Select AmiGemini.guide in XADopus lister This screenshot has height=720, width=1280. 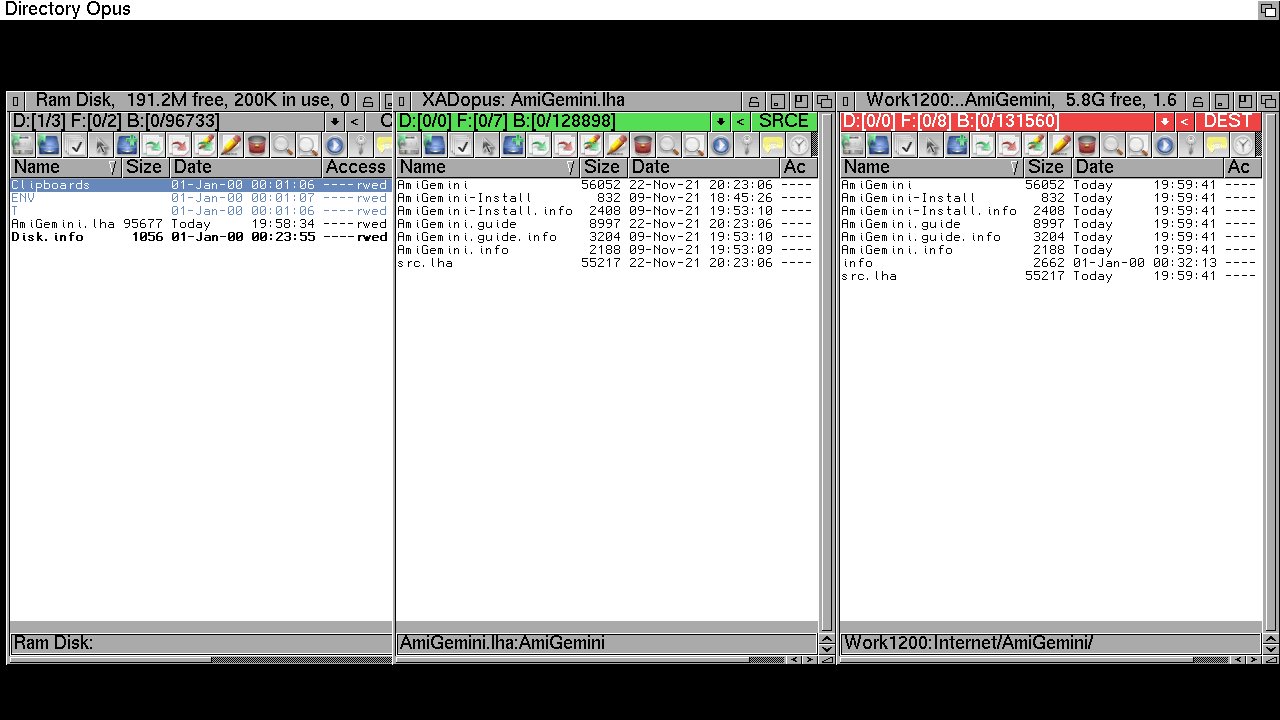606,224
